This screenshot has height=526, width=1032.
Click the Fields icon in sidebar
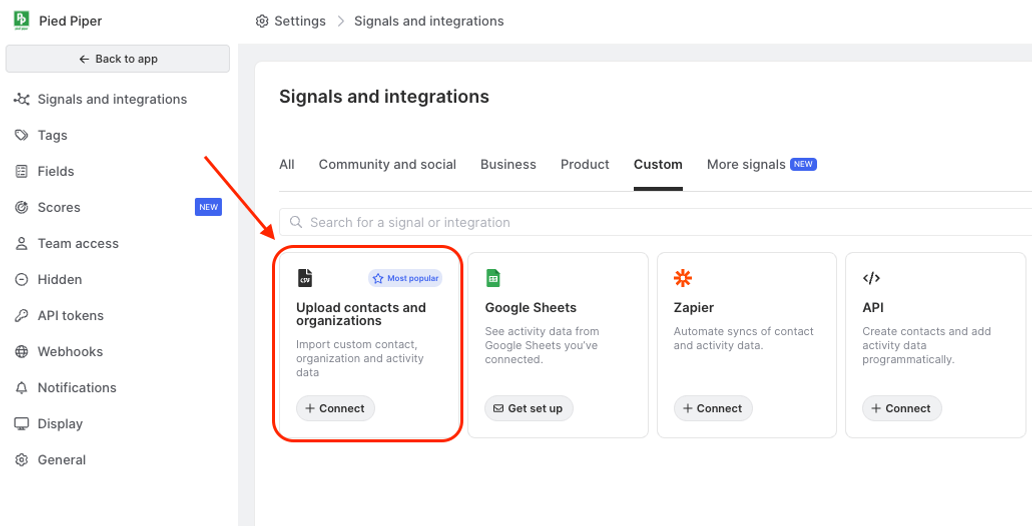click(22, 171)
